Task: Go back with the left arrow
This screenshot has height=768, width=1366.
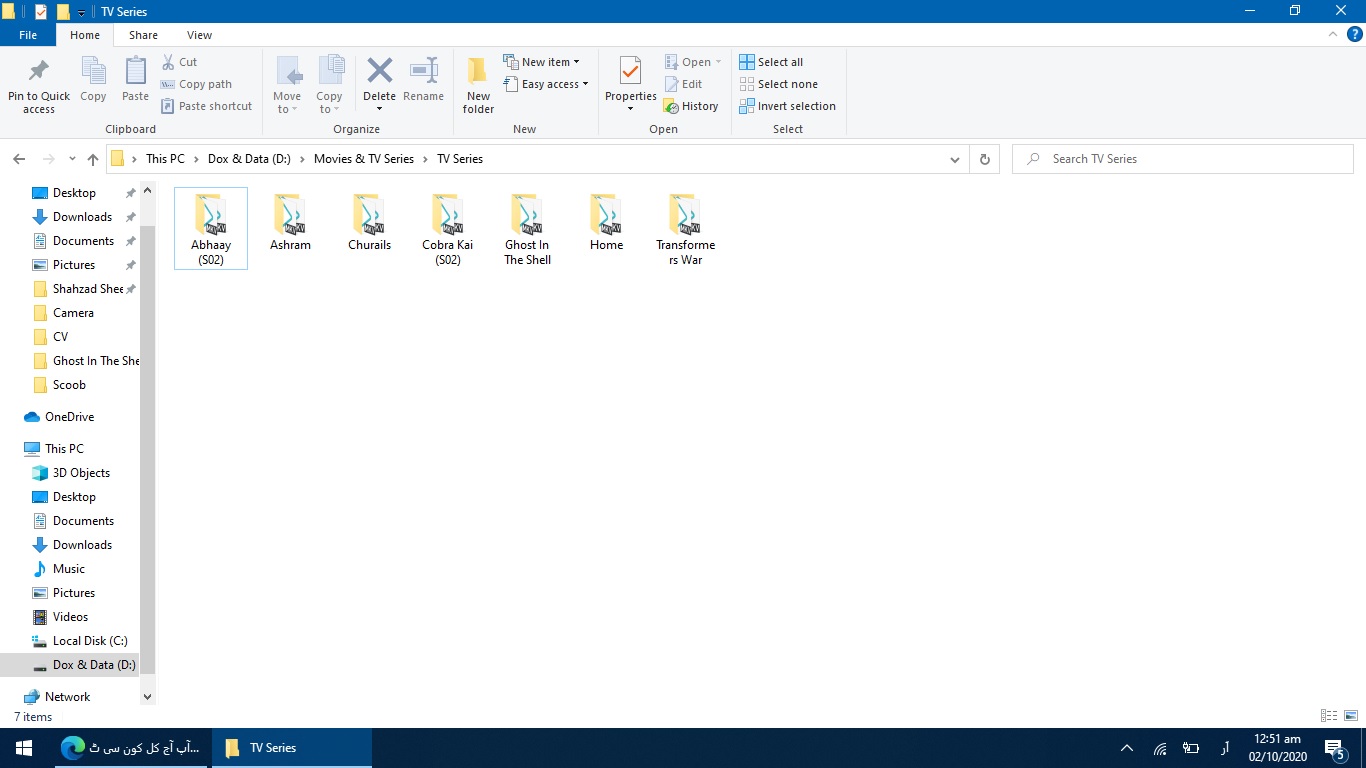Action: (x=19, y=159)
